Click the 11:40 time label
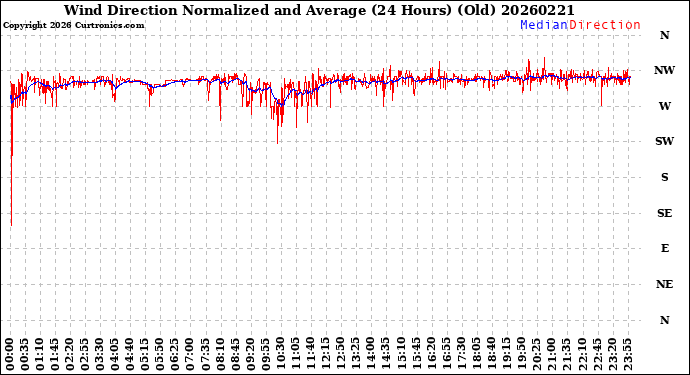 (x=311, y=354)
